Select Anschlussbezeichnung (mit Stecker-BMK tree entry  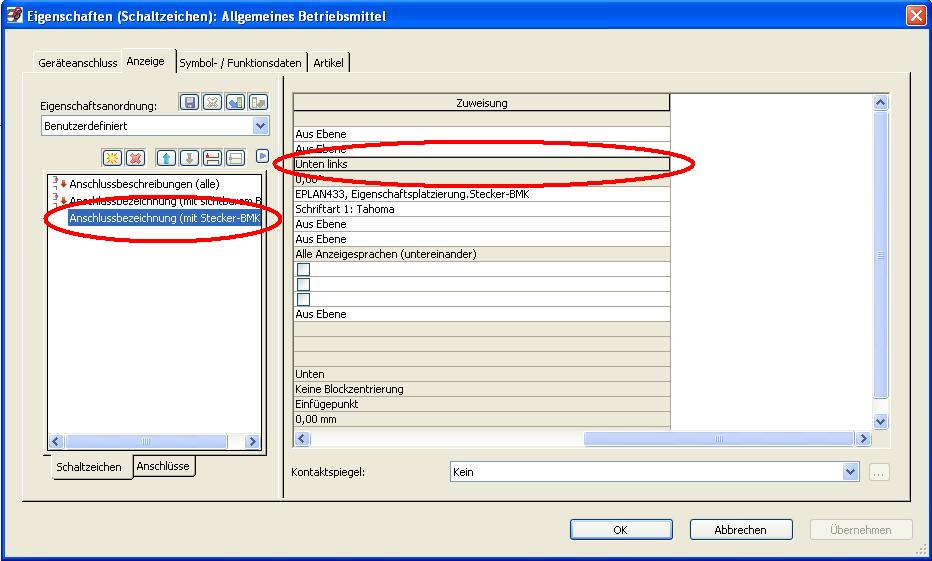tap(165, 218)
